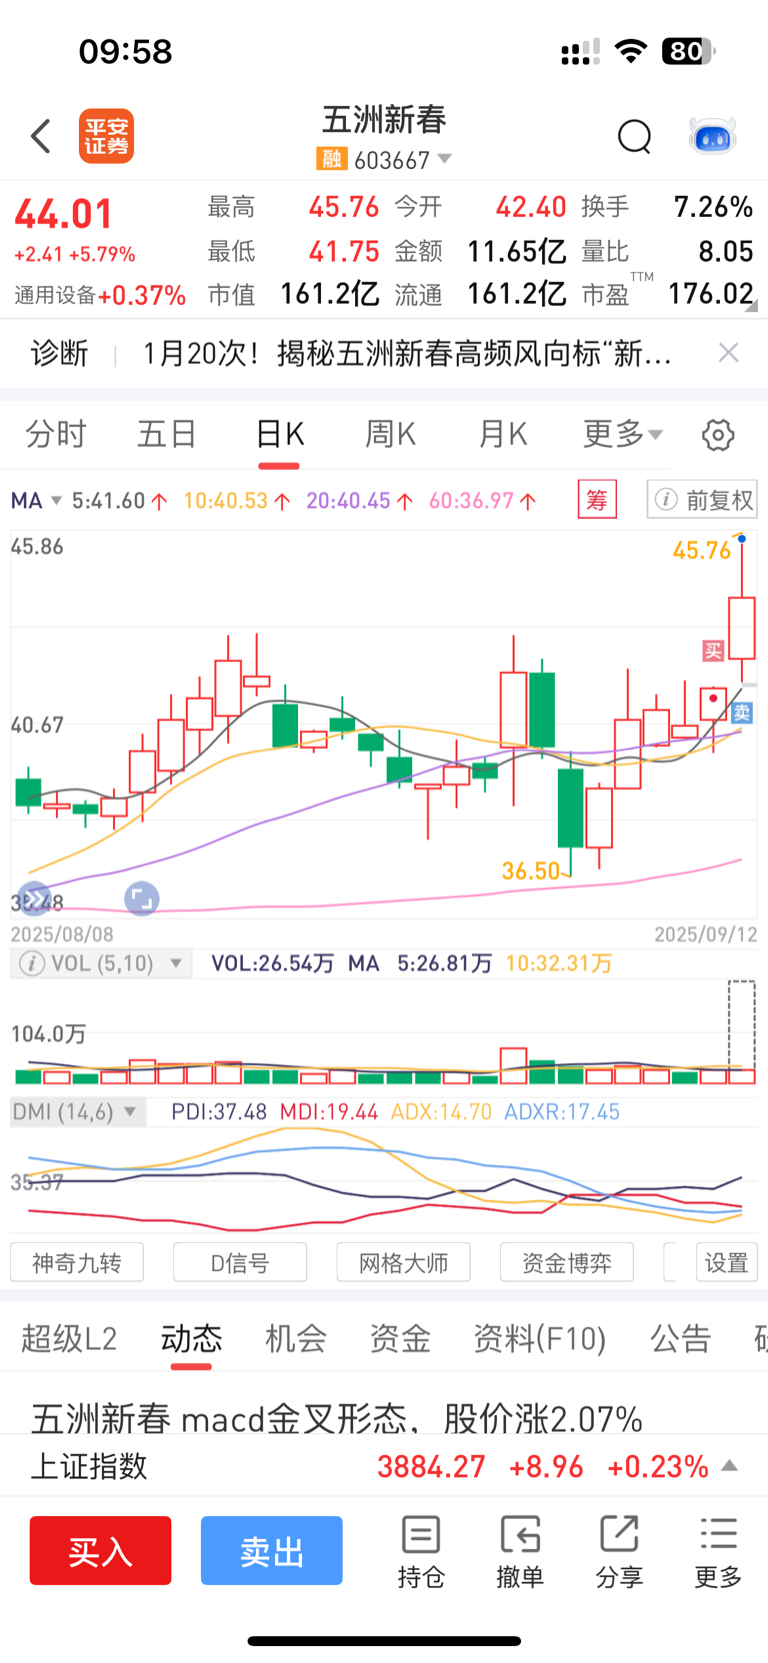The image size is (768, 1663).
Task: Tap the Wi-Fi status icon
Action: click(x=631, y=51)
